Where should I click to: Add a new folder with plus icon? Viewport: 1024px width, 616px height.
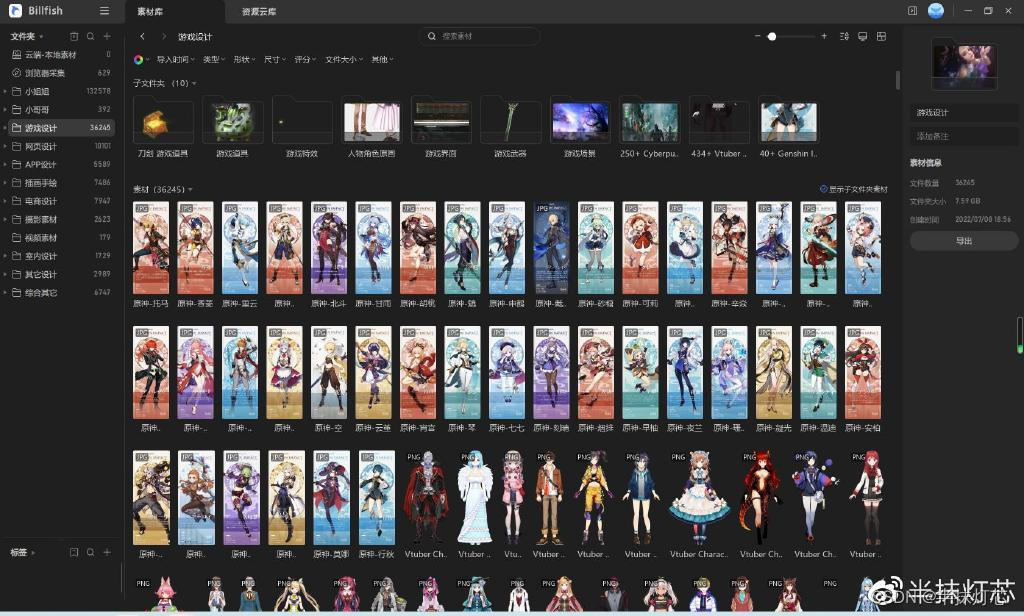point(107,37)
